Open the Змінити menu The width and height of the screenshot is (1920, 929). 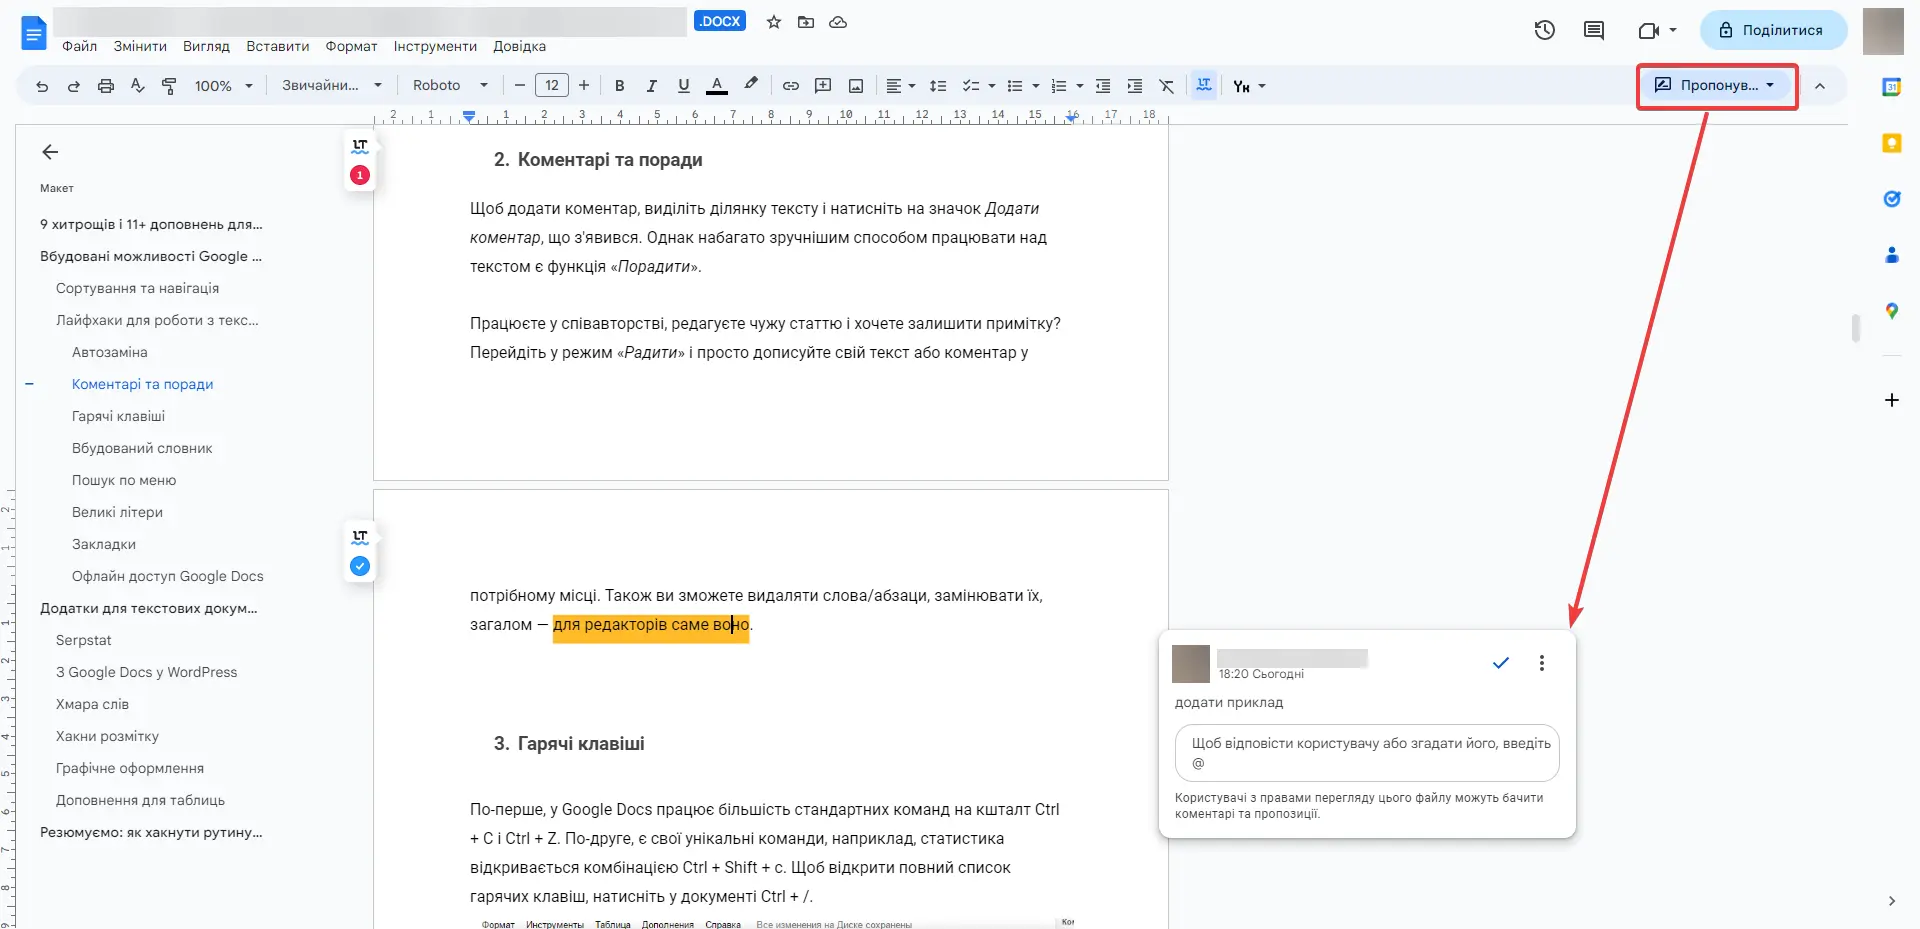coord(140,46)
